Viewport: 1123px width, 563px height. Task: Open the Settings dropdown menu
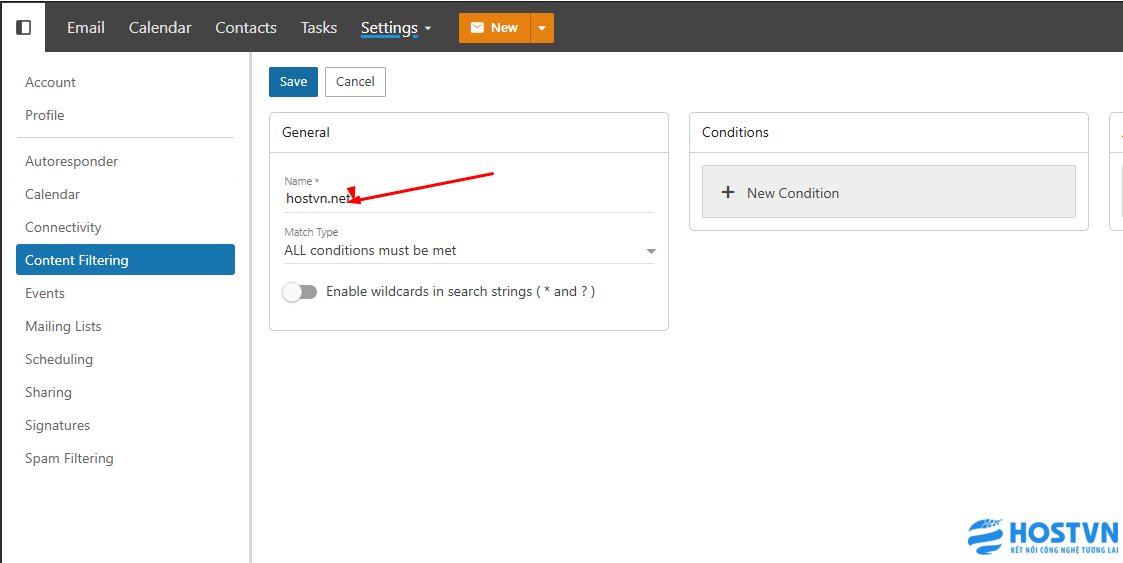[x=396, y=28]
